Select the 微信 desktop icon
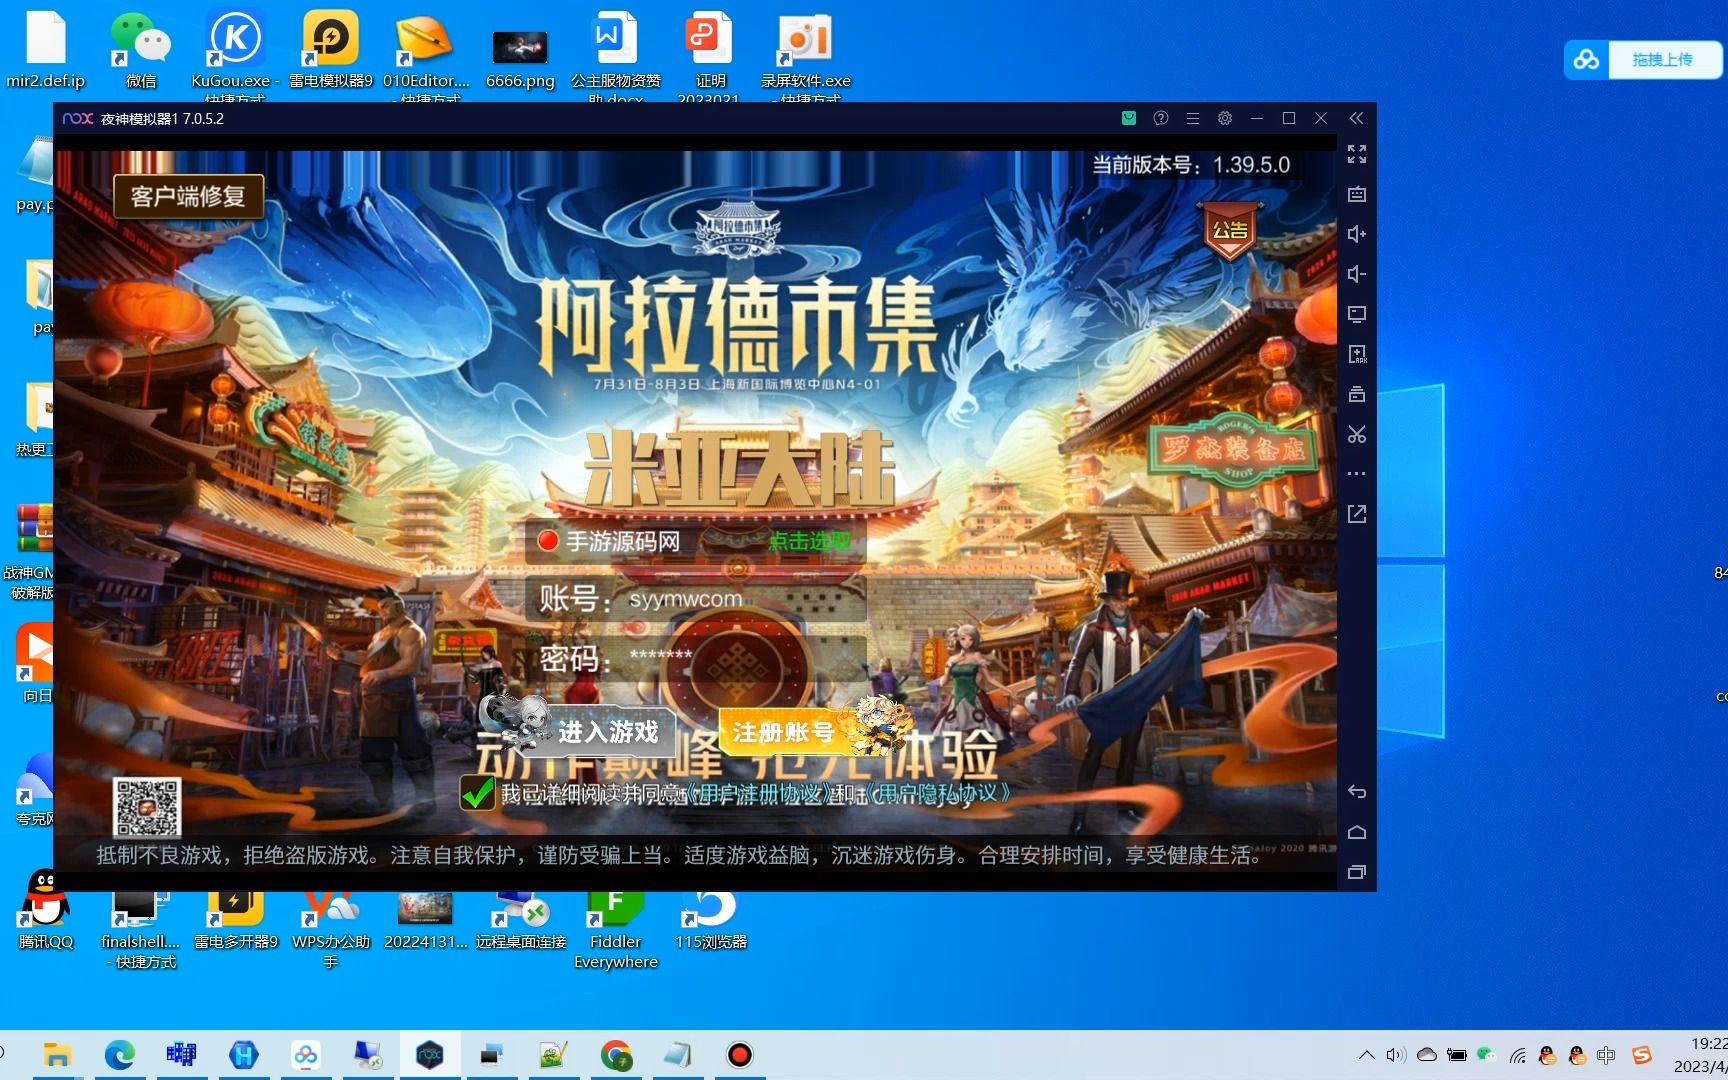The height and width of the screenshot is (1080, 1728). (x=140, y=50)
